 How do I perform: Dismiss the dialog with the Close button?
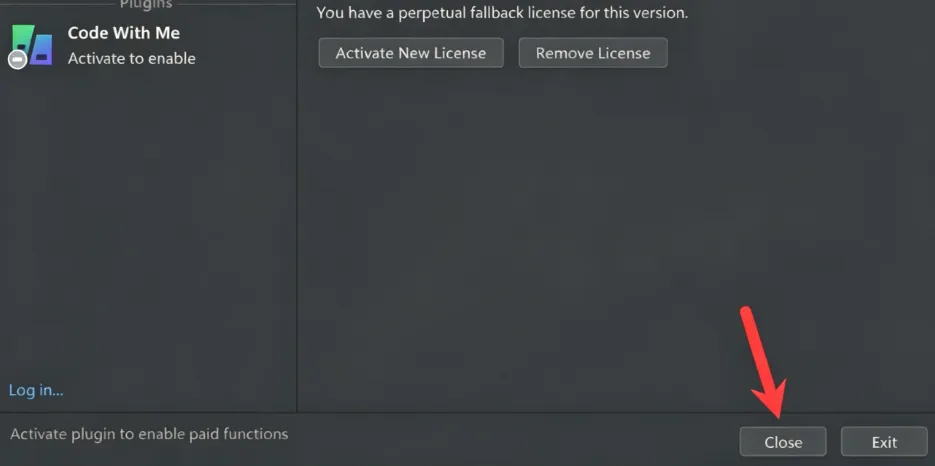click(x=783, y=442)
